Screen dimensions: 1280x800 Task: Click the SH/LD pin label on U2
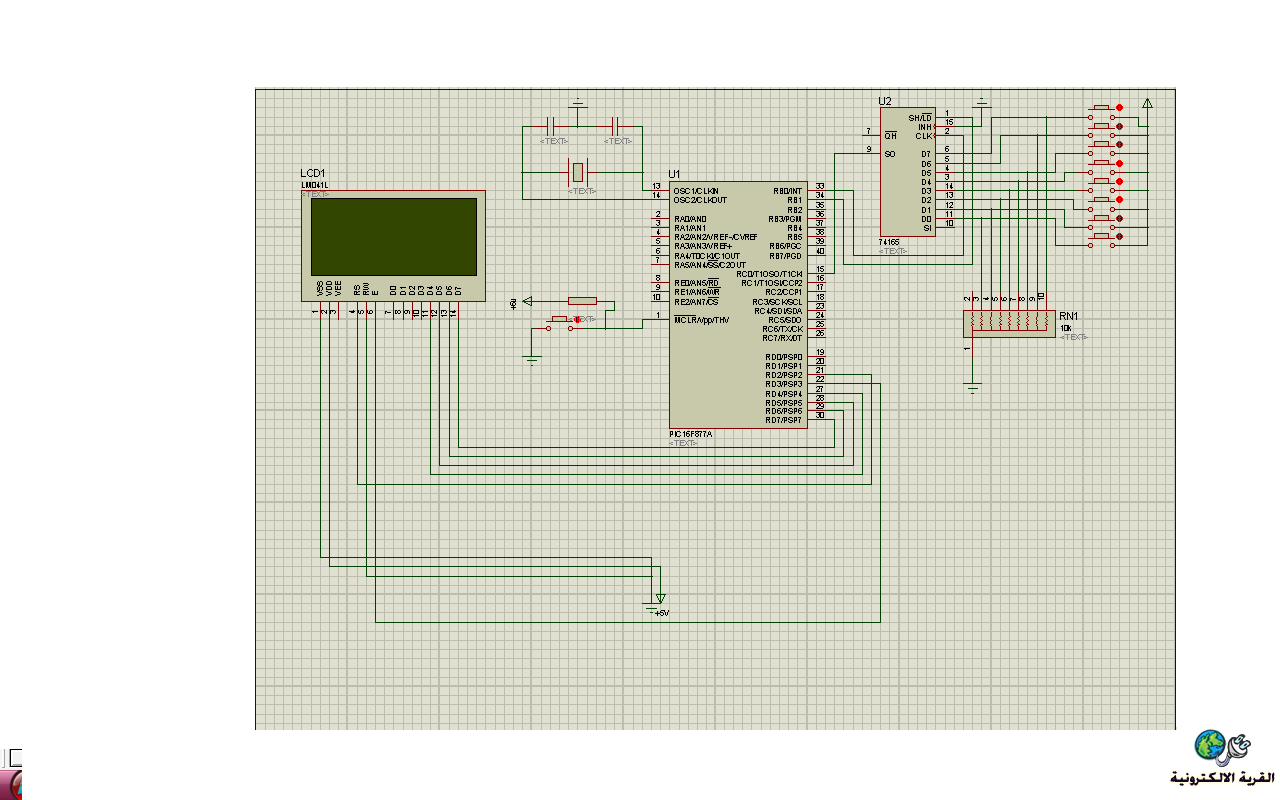pos(920,118)
